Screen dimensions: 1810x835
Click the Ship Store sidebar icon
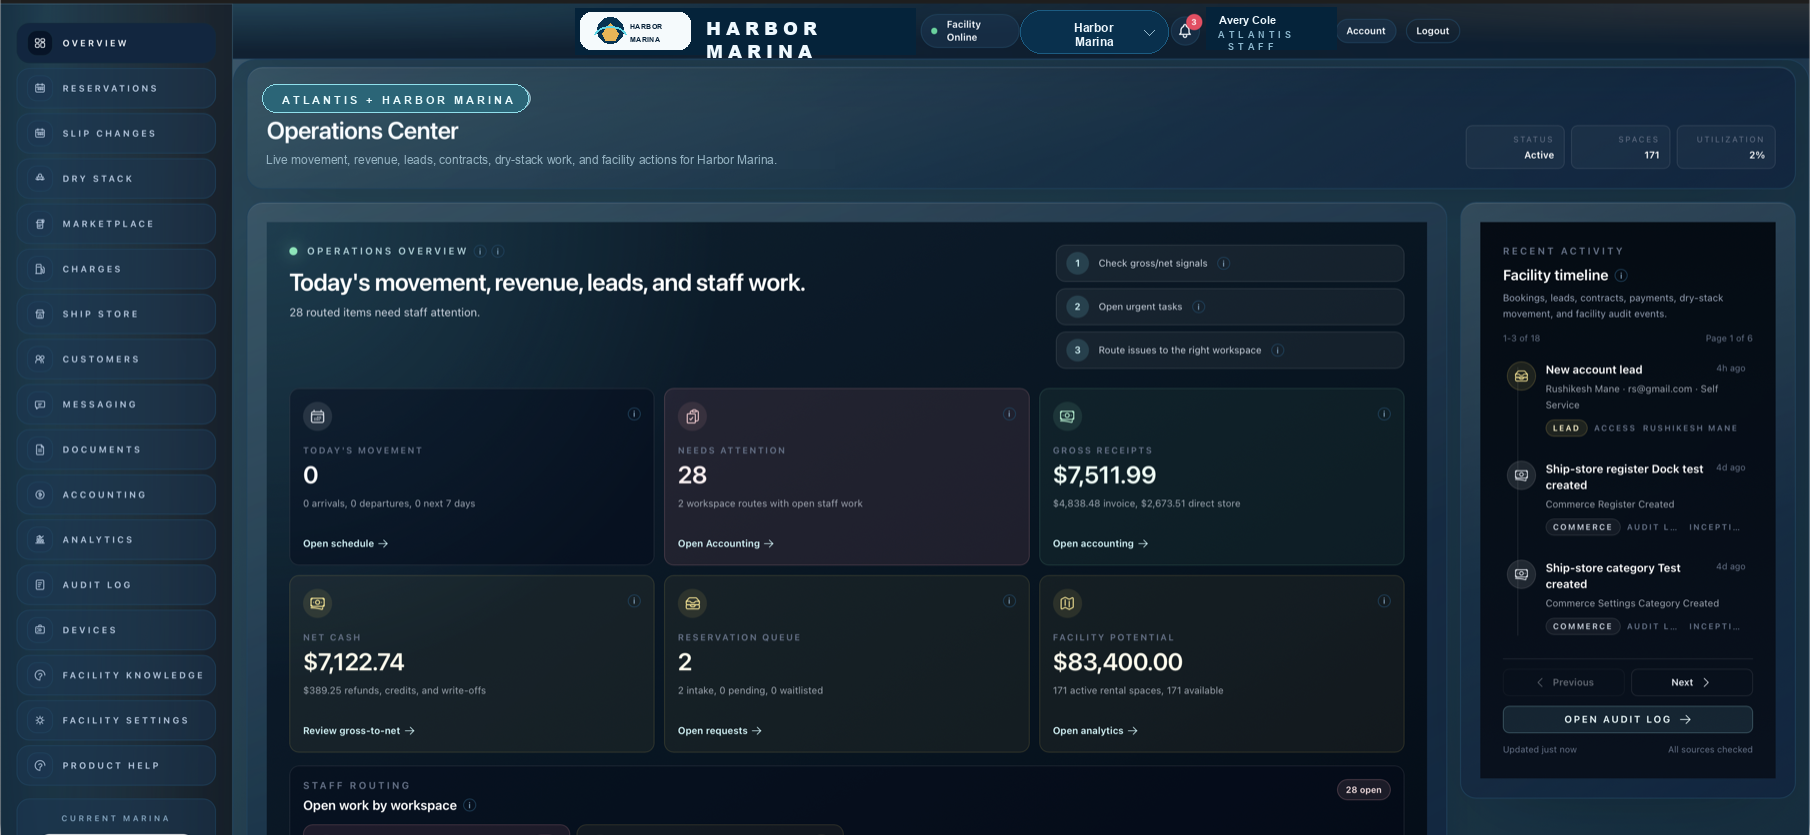pyautogui.click(x=40, y=314)
